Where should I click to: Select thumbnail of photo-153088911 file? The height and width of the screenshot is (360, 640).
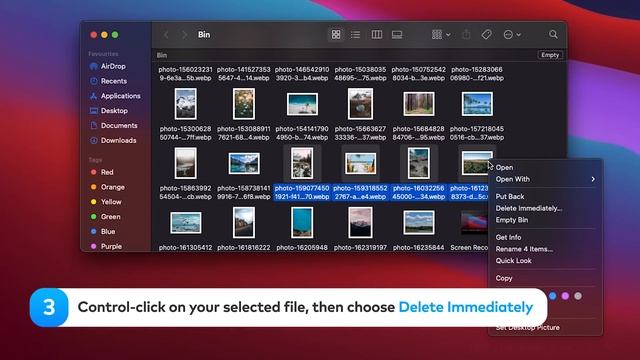[244, 104]
